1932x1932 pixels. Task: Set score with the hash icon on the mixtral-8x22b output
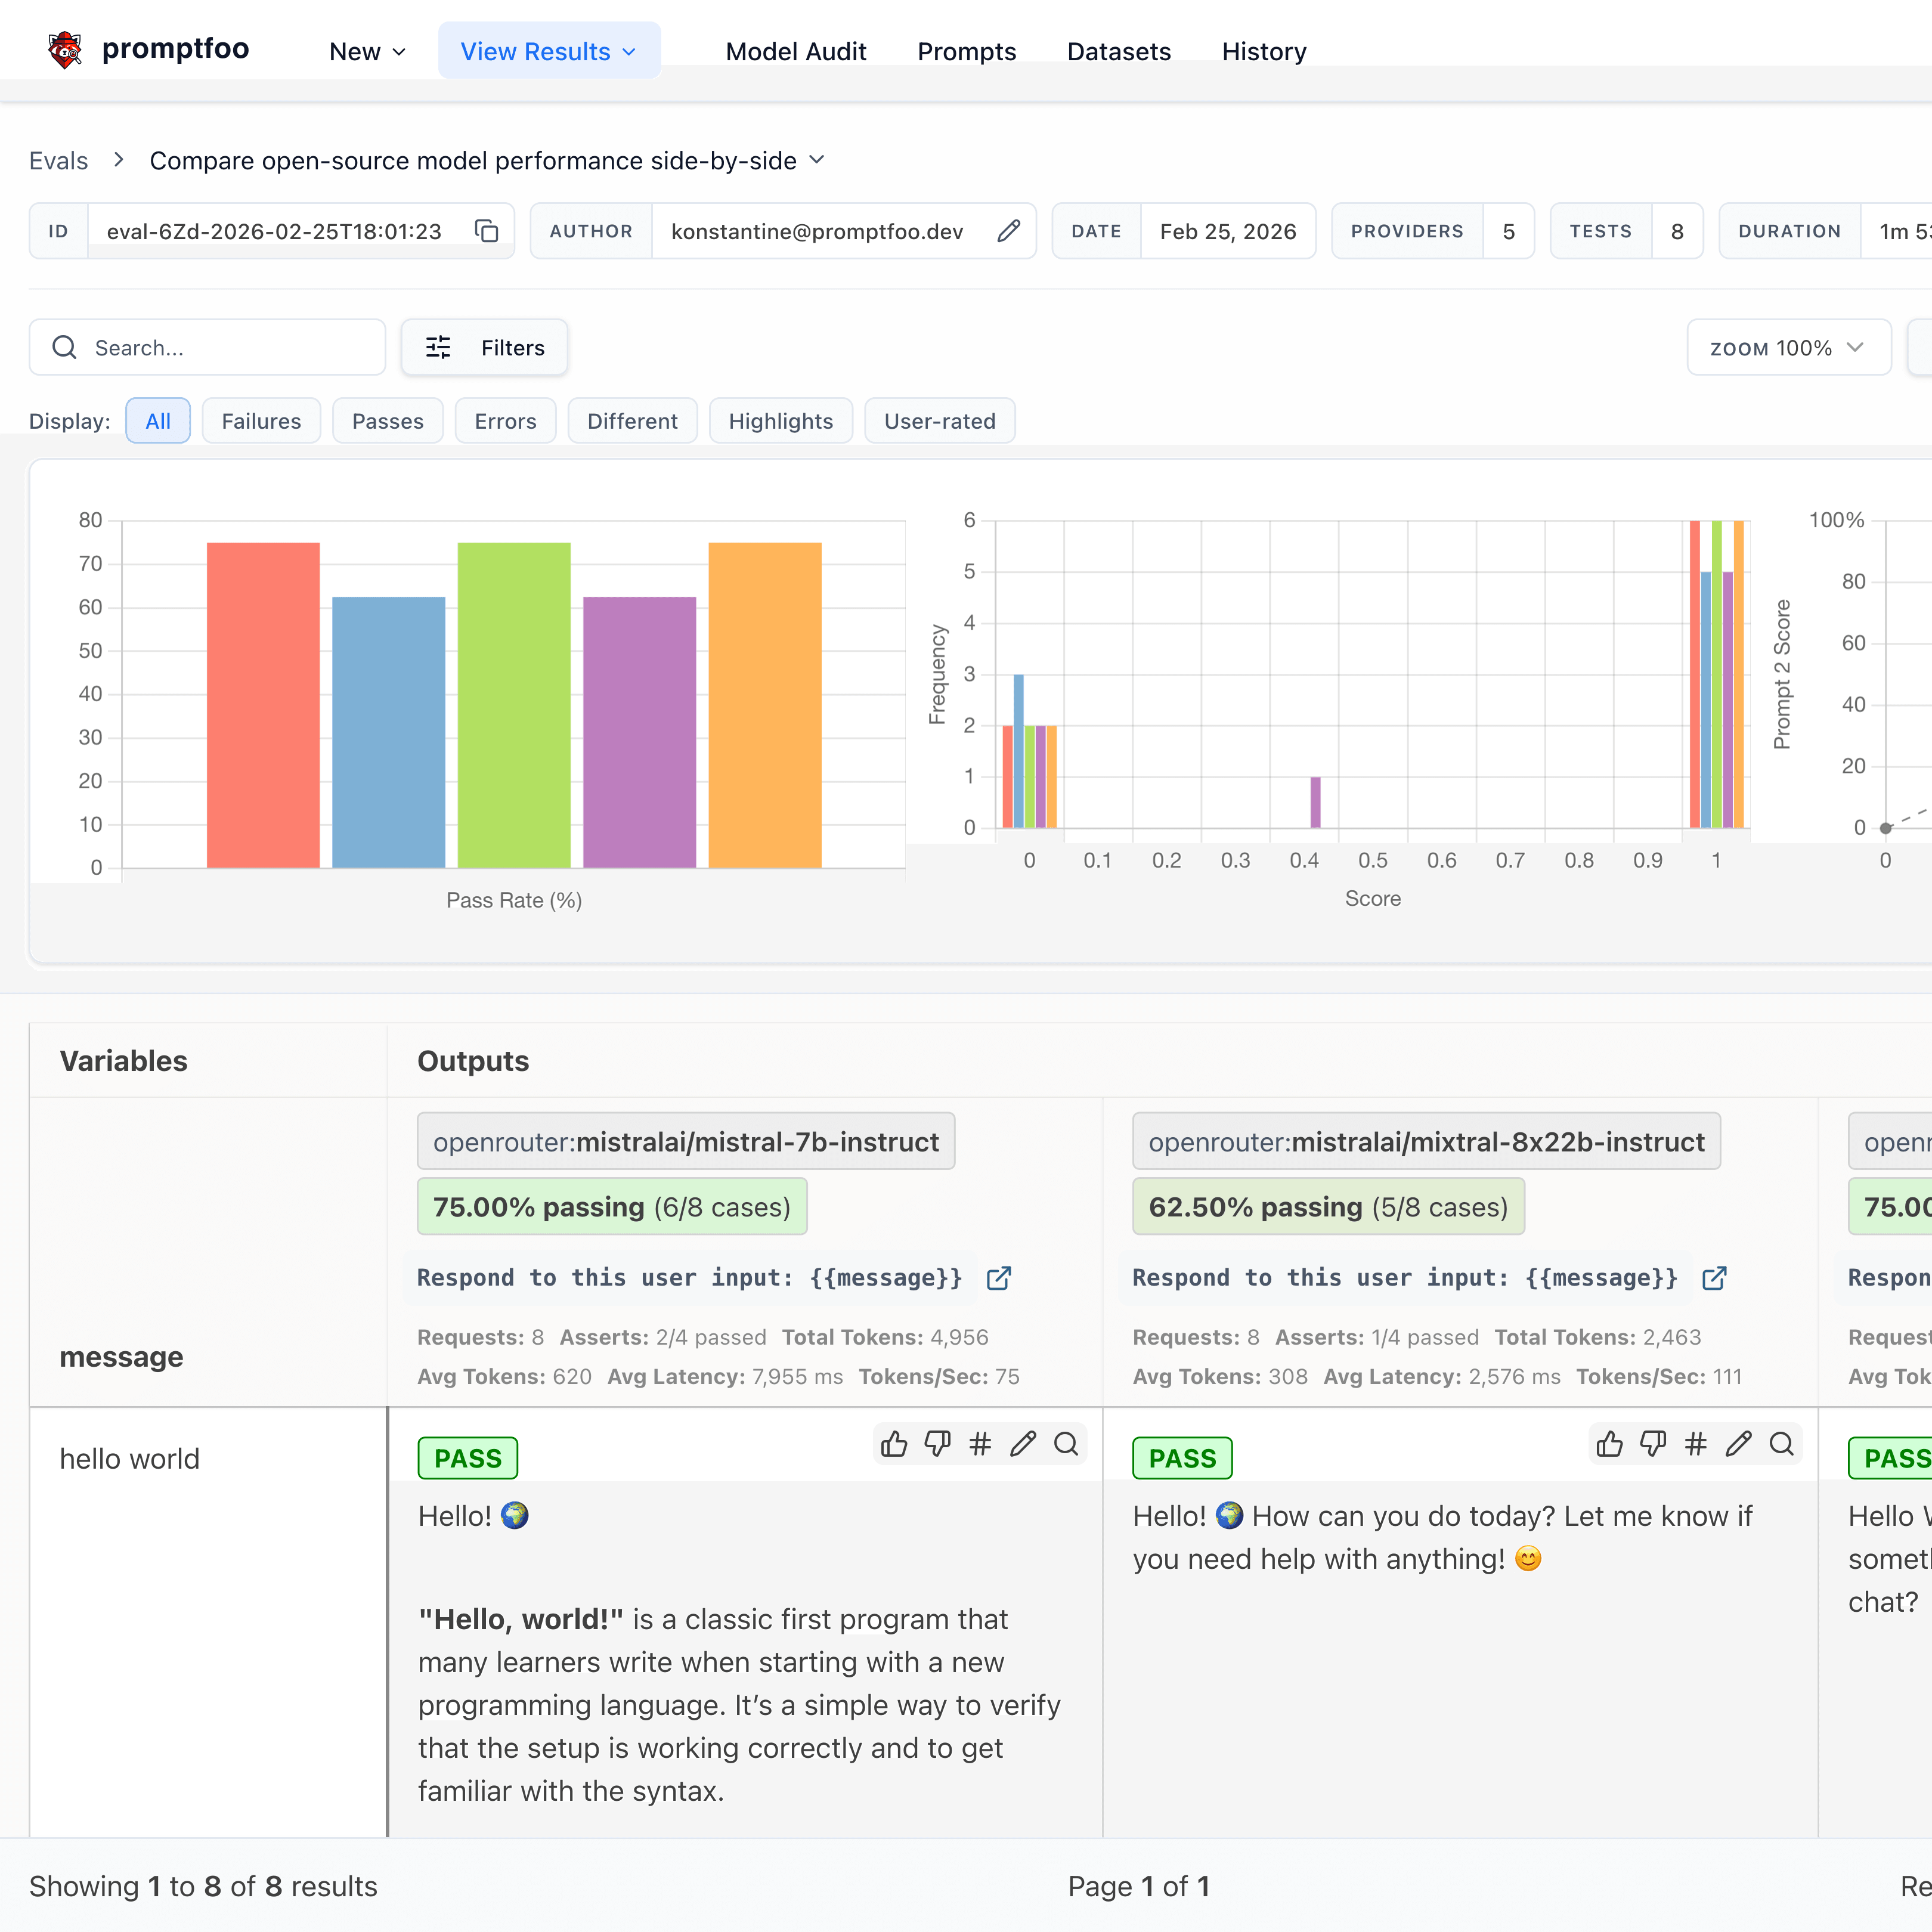pyautogui.click(x=1696, y=1444)
